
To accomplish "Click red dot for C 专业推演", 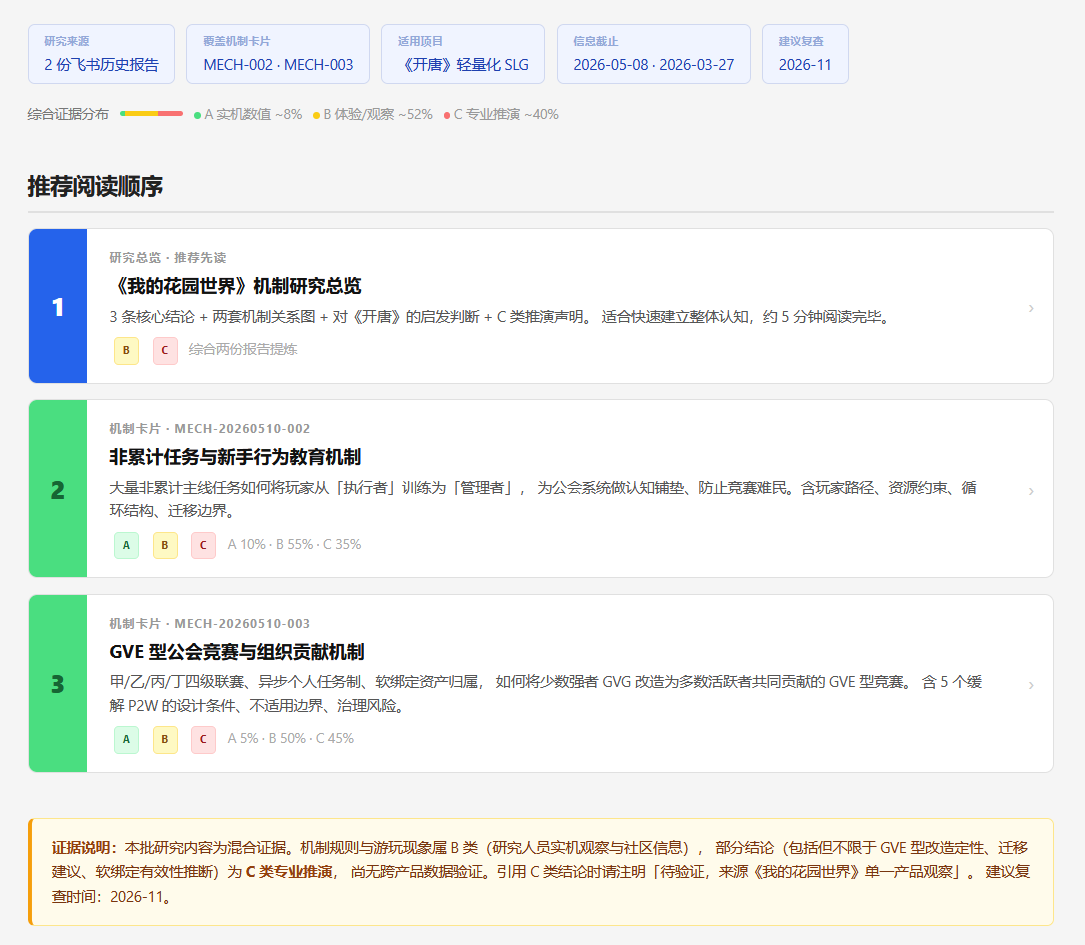I will click(447, 115).
